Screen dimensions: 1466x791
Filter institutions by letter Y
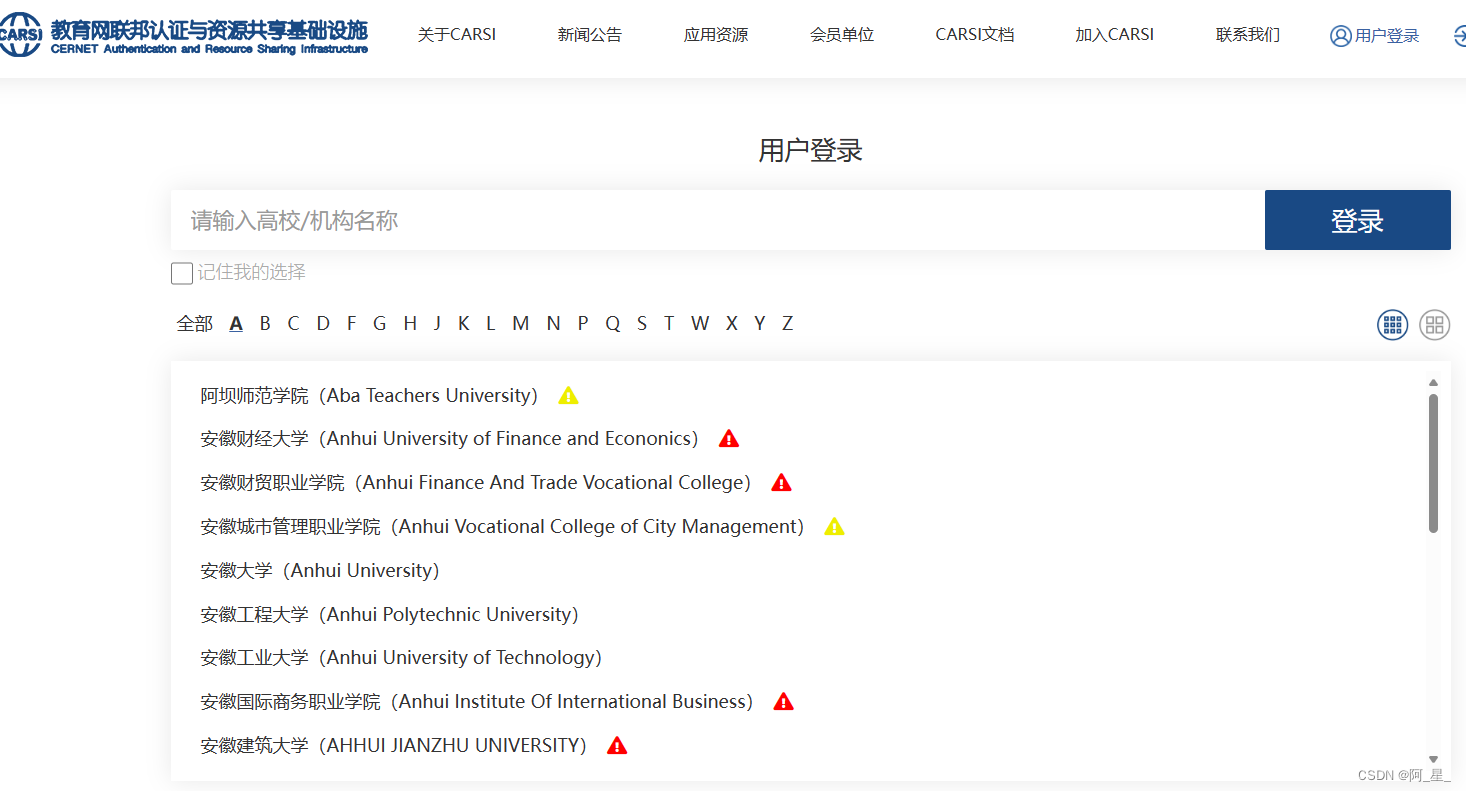760,323
